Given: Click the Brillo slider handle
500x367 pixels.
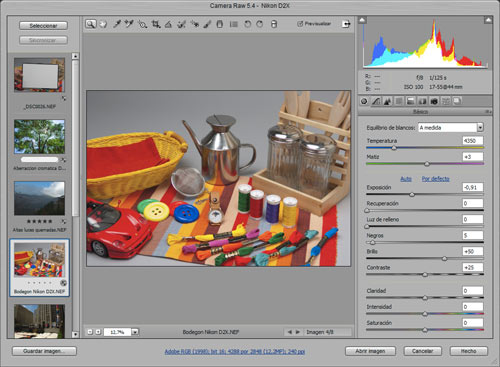Looking at the screenshot, I should click(x=444, y=258).
